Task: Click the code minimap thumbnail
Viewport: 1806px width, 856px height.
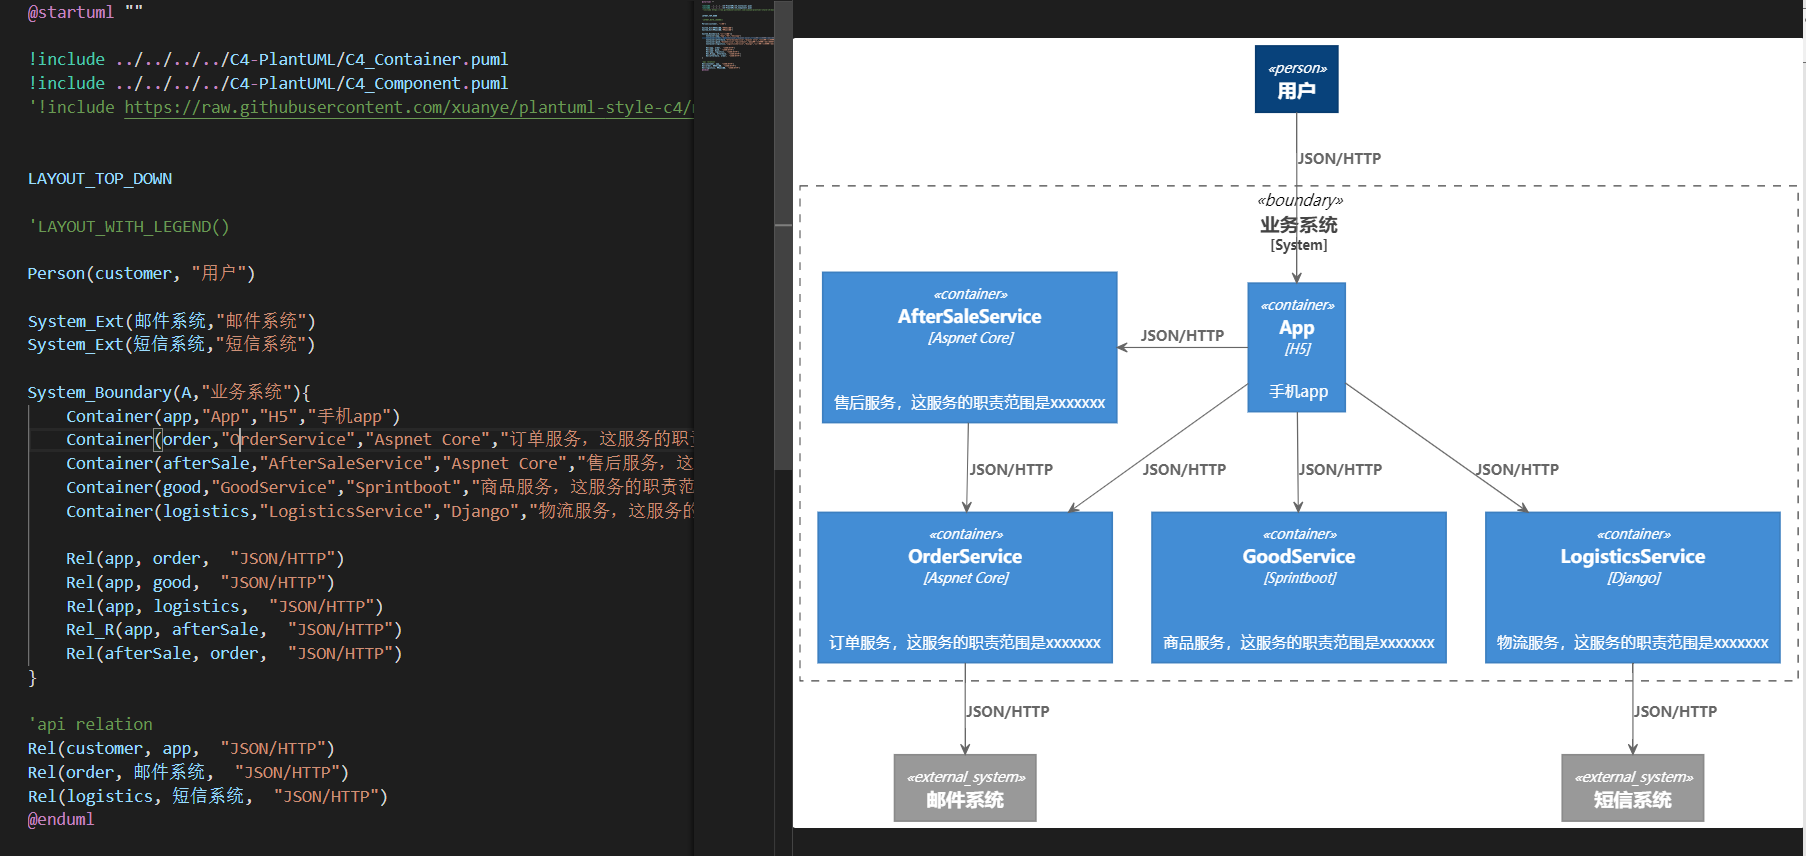Action: point(737,38)
